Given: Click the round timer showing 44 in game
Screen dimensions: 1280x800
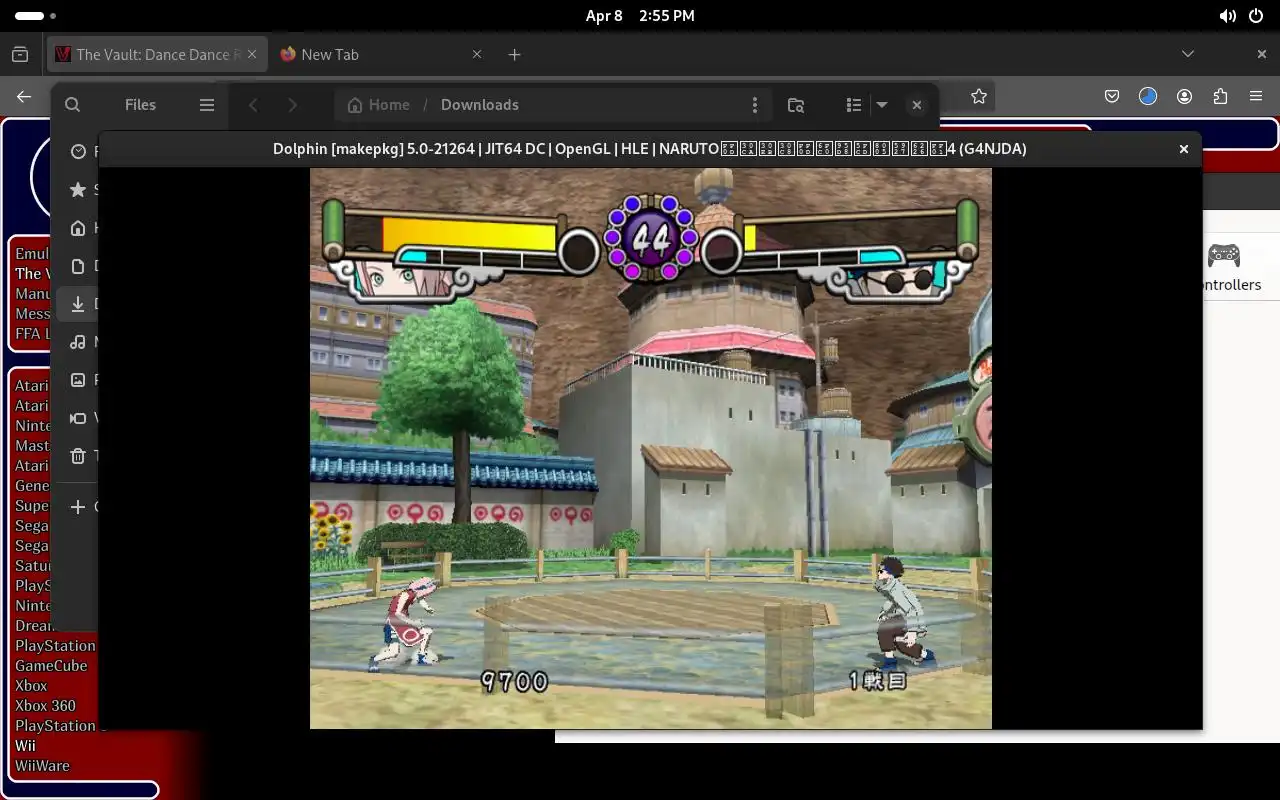Looking at the screenshot, I should (651, 238).
